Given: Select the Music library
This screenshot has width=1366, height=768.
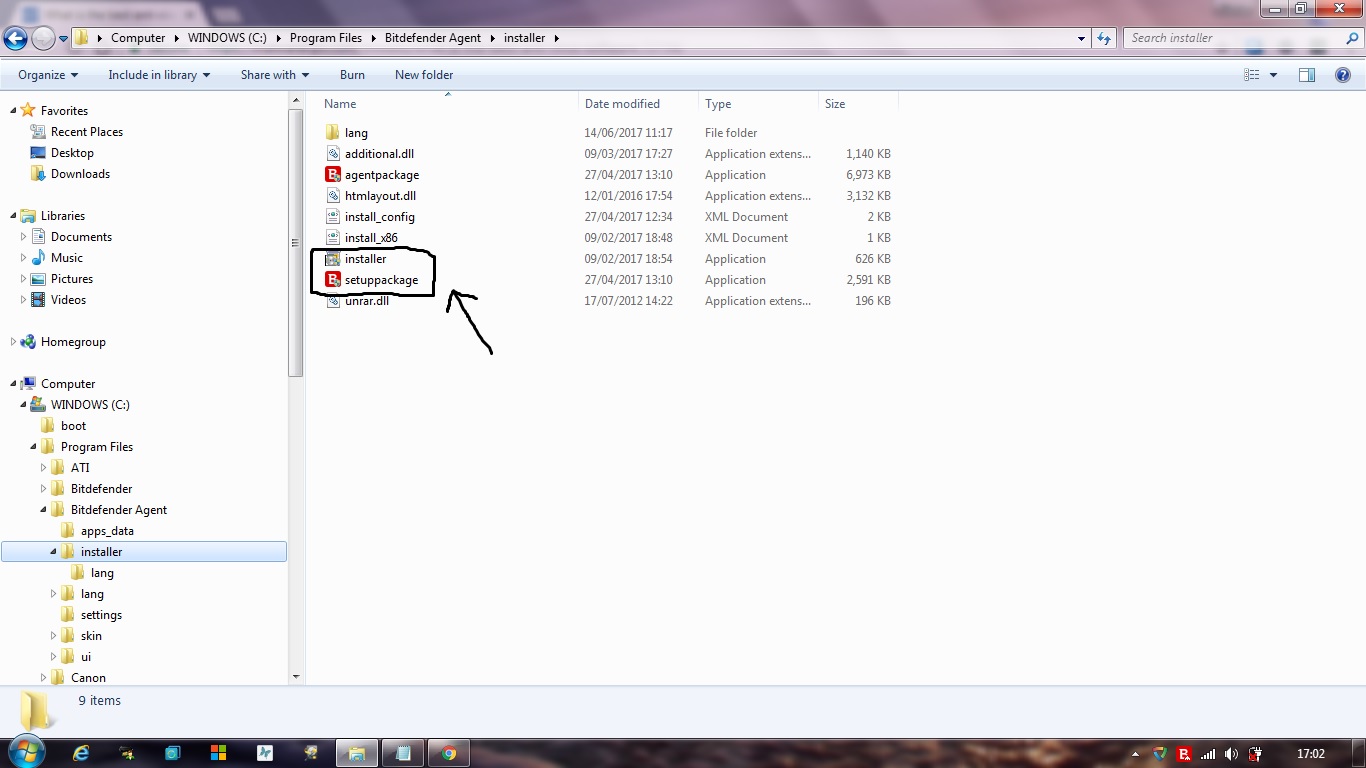Looking at the screenshot, I should (x=67, y=258).
